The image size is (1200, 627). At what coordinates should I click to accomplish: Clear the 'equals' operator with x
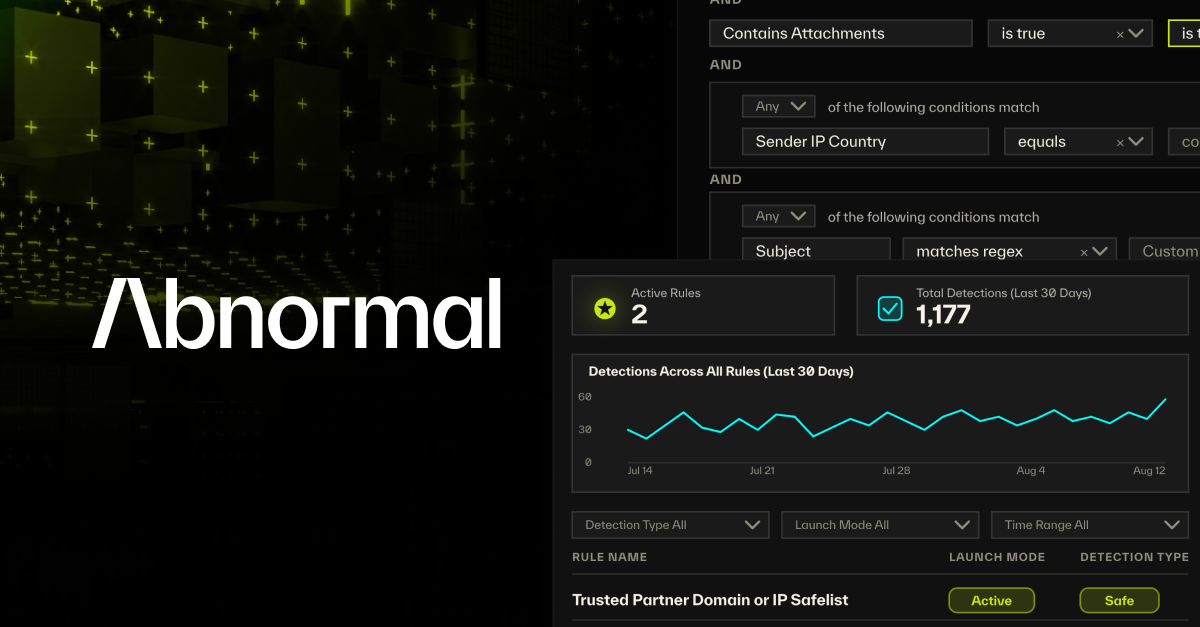coord(1120,143)
